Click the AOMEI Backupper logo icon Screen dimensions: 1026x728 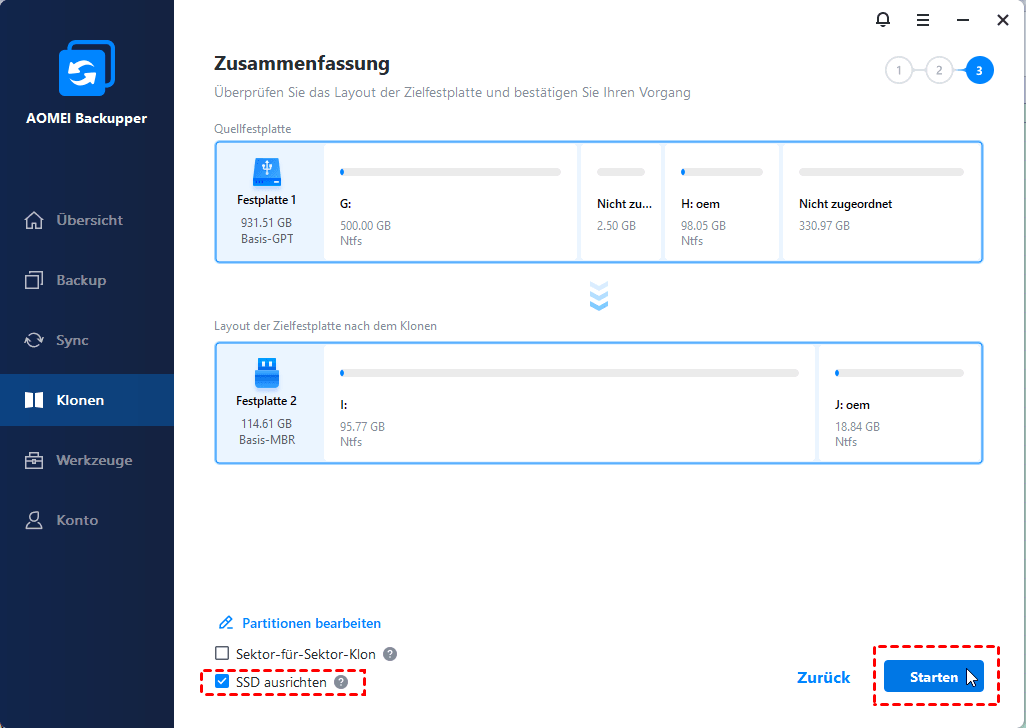tap(86, 68)
